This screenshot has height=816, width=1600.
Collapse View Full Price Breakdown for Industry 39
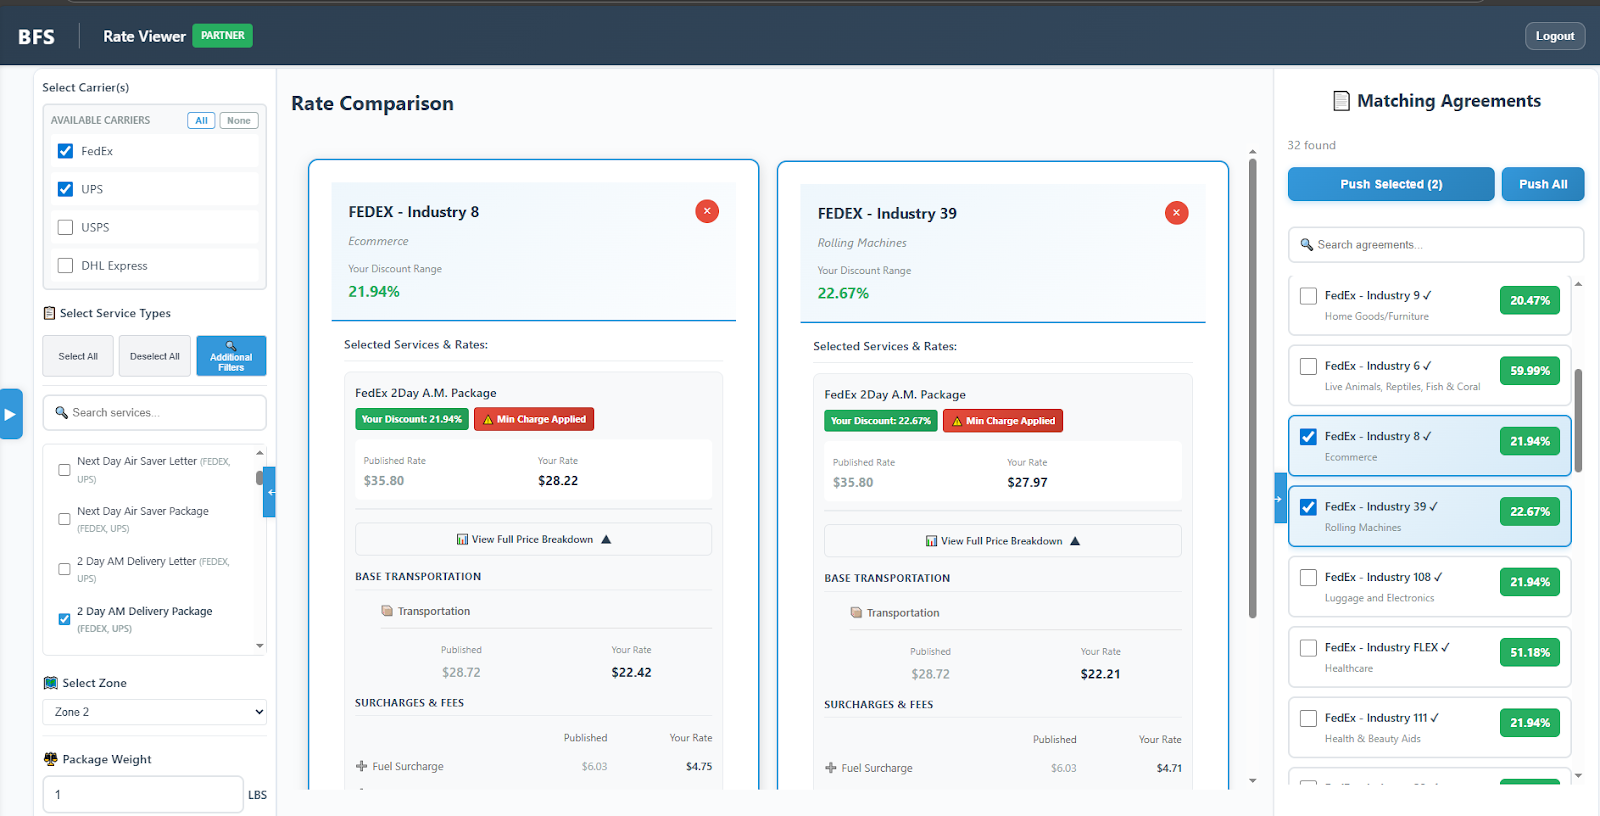(x=1002, y=541)
